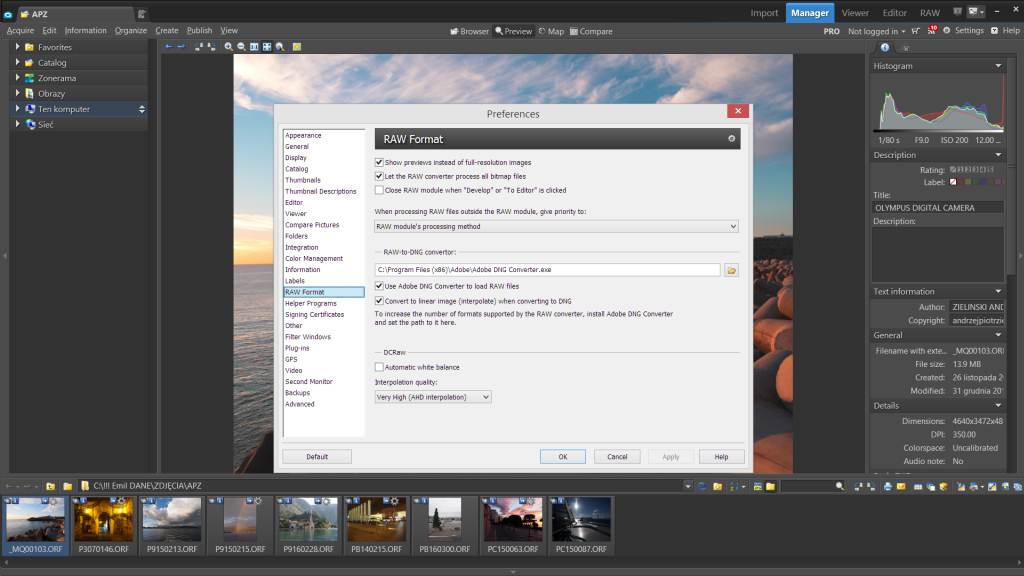Open the Organize menu
Viewport: 1024px width, 576px height.
130,31
